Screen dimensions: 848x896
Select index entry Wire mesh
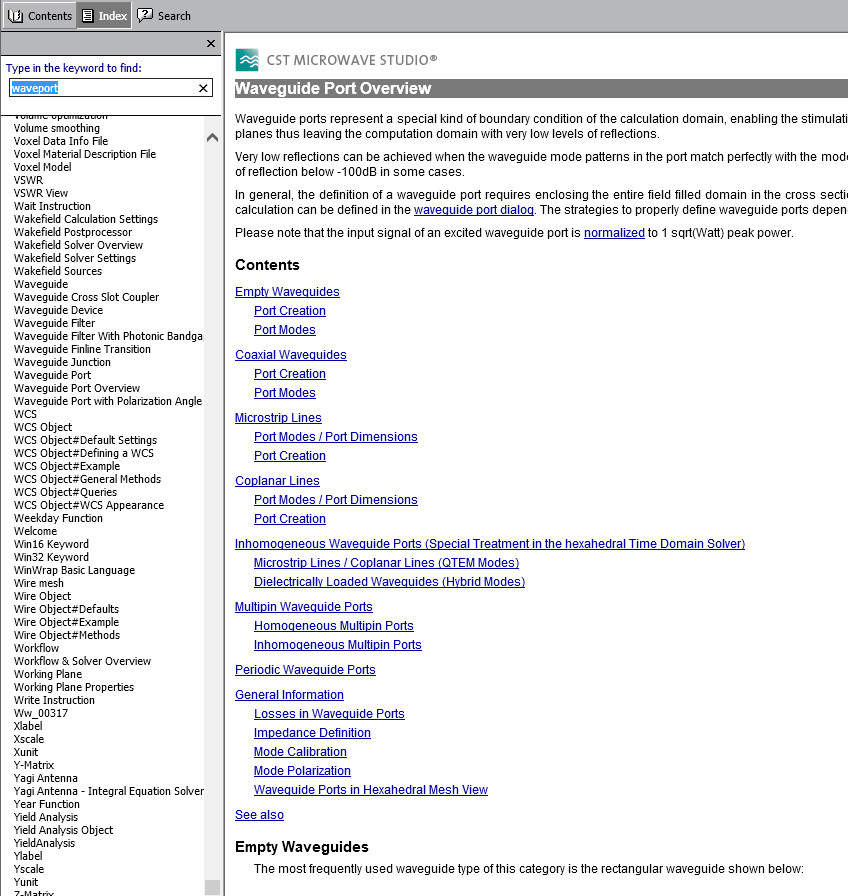point(39,583)
